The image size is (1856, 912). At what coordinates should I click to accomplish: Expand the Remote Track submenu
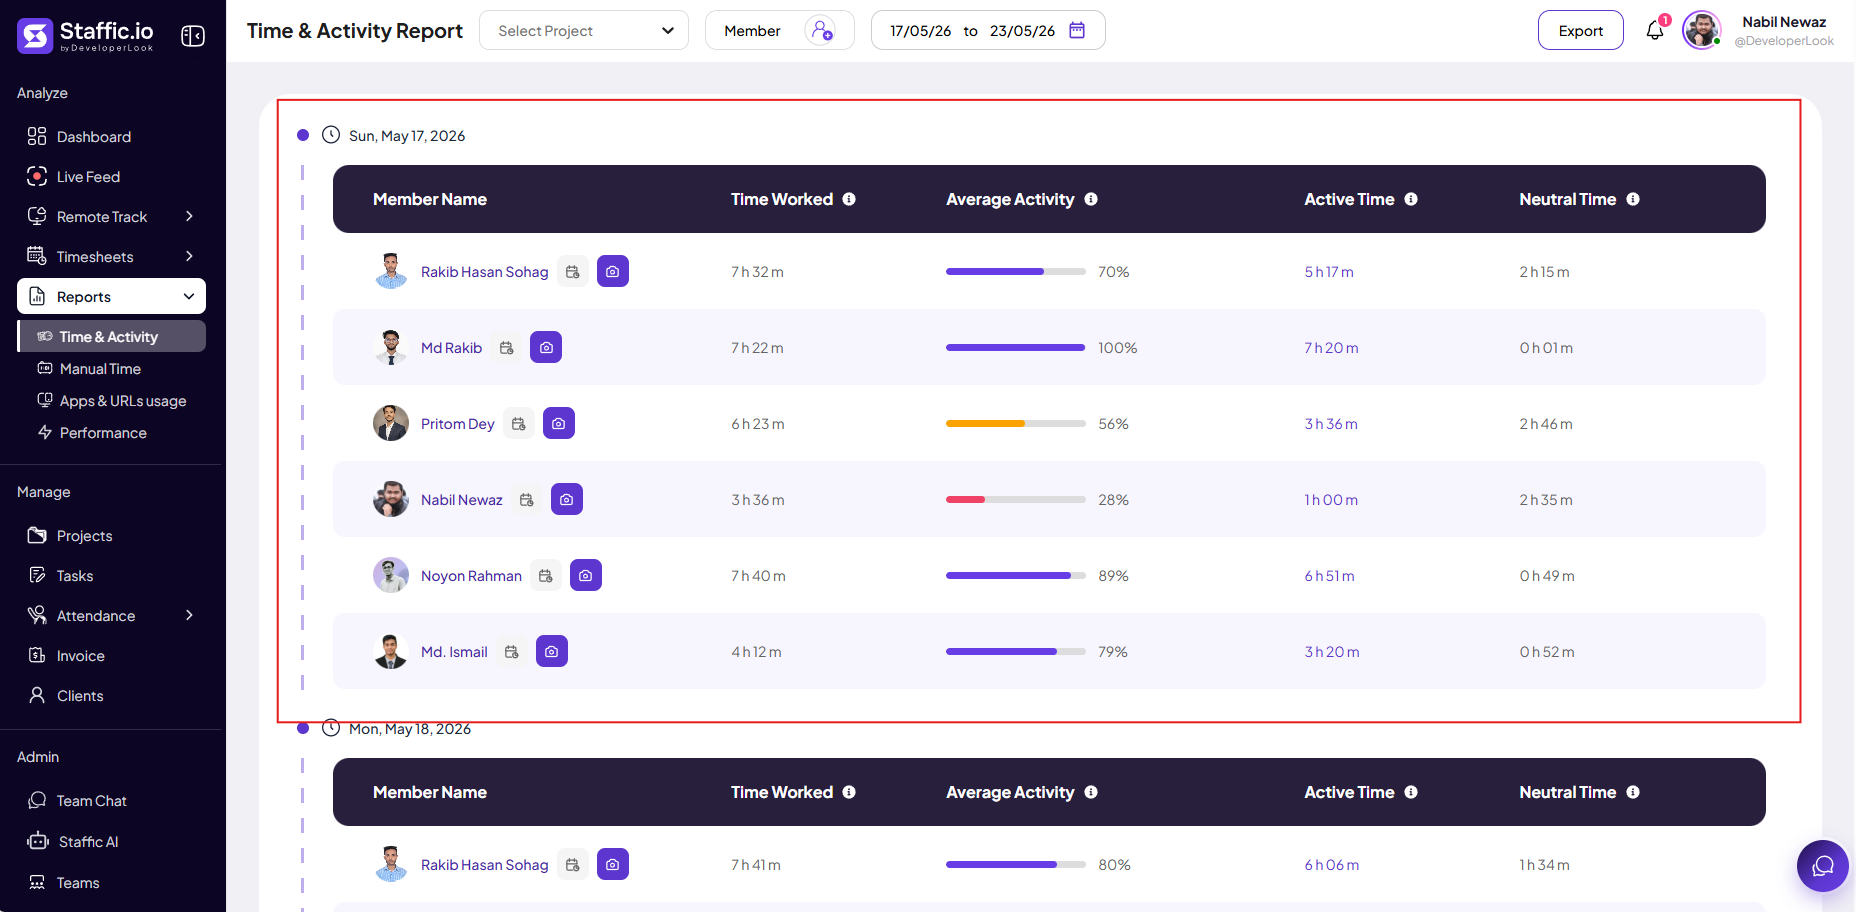(x=189, y=216)
